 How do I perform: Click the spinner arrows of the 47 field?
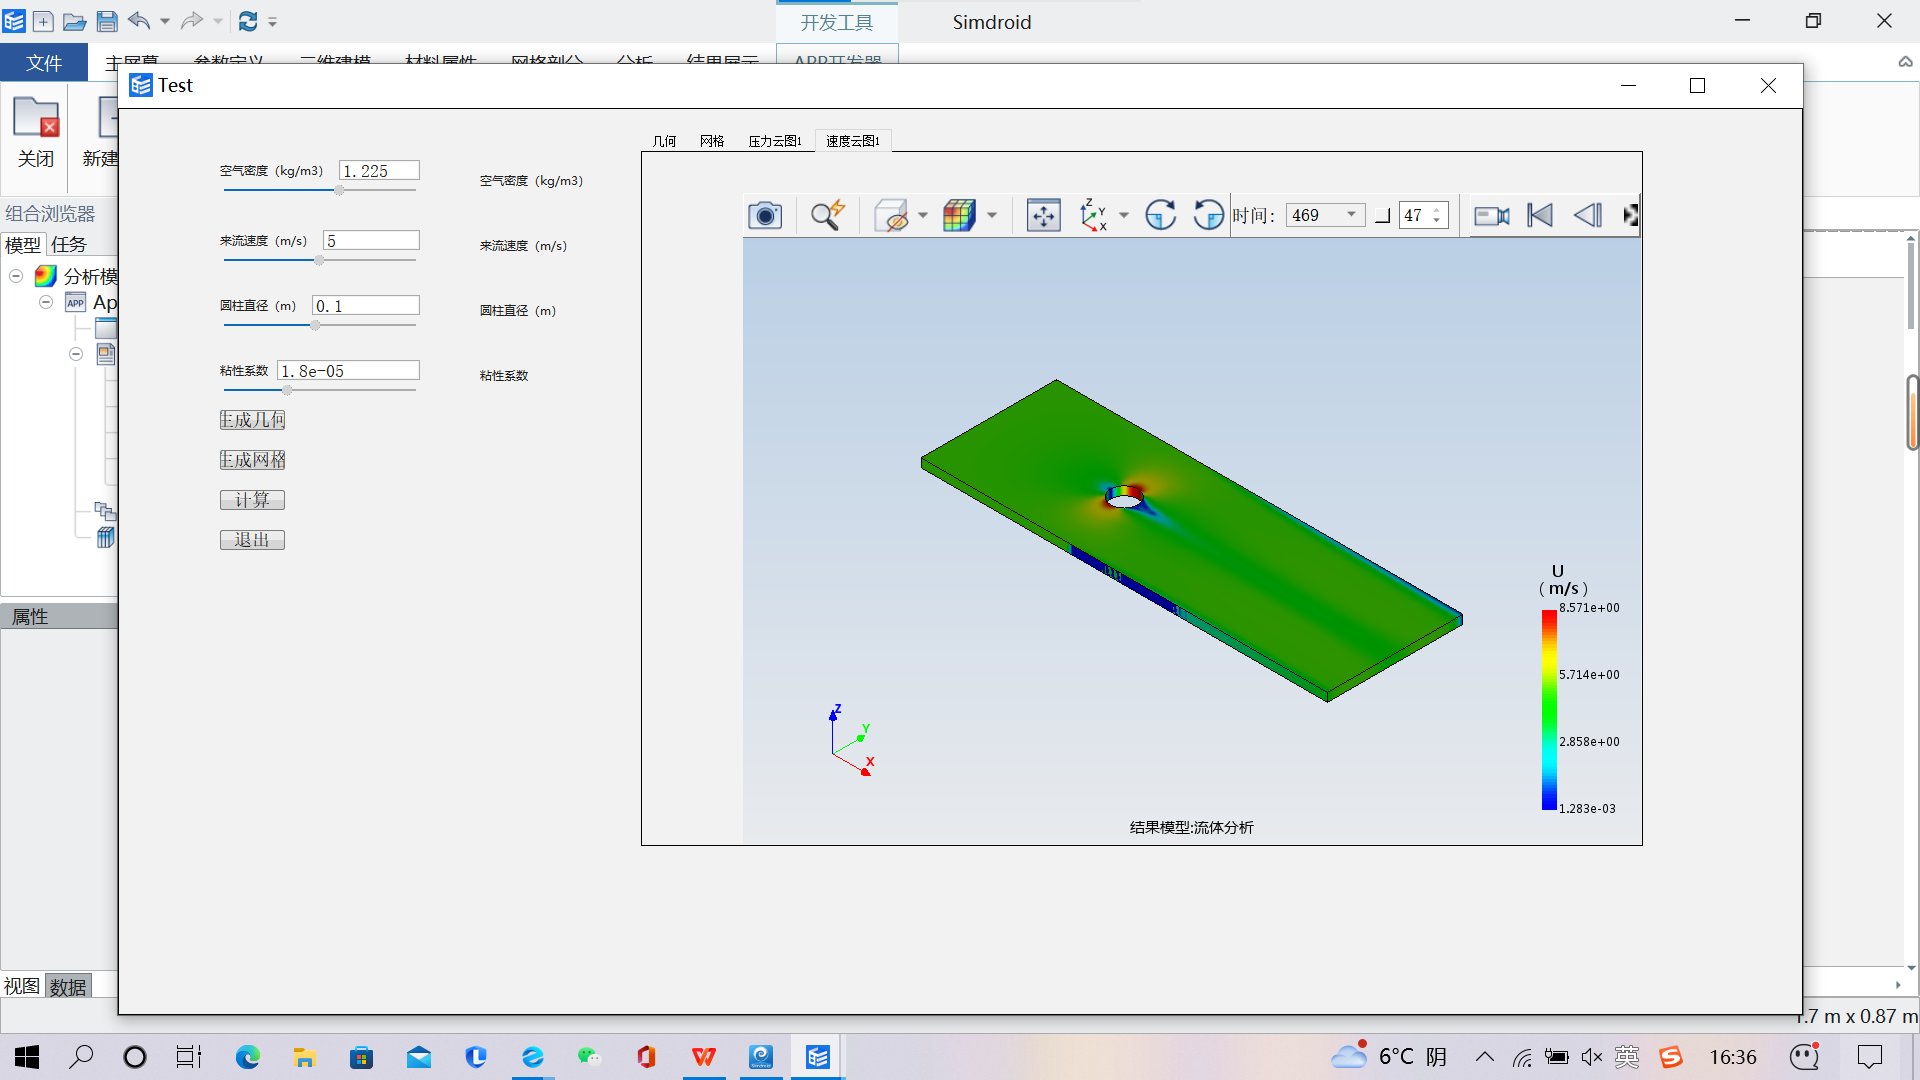click(x=1437, y=215)
